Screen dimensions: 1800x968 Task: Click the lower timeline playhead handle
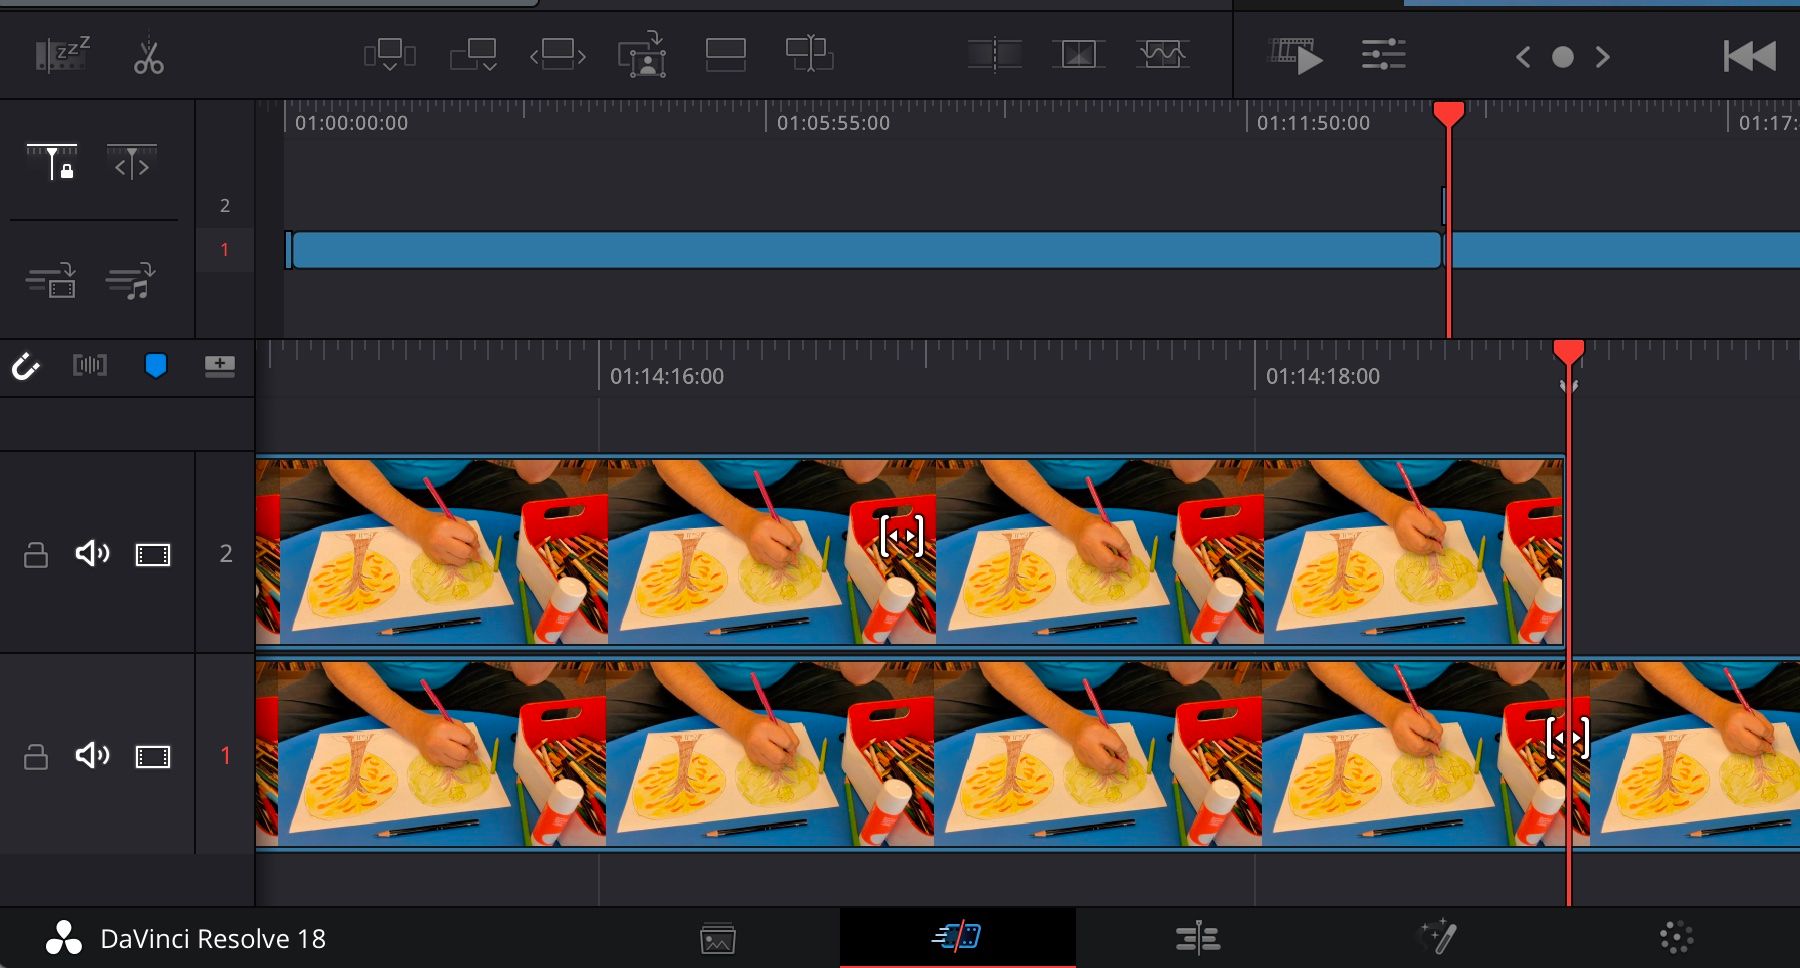(1568, 352)
